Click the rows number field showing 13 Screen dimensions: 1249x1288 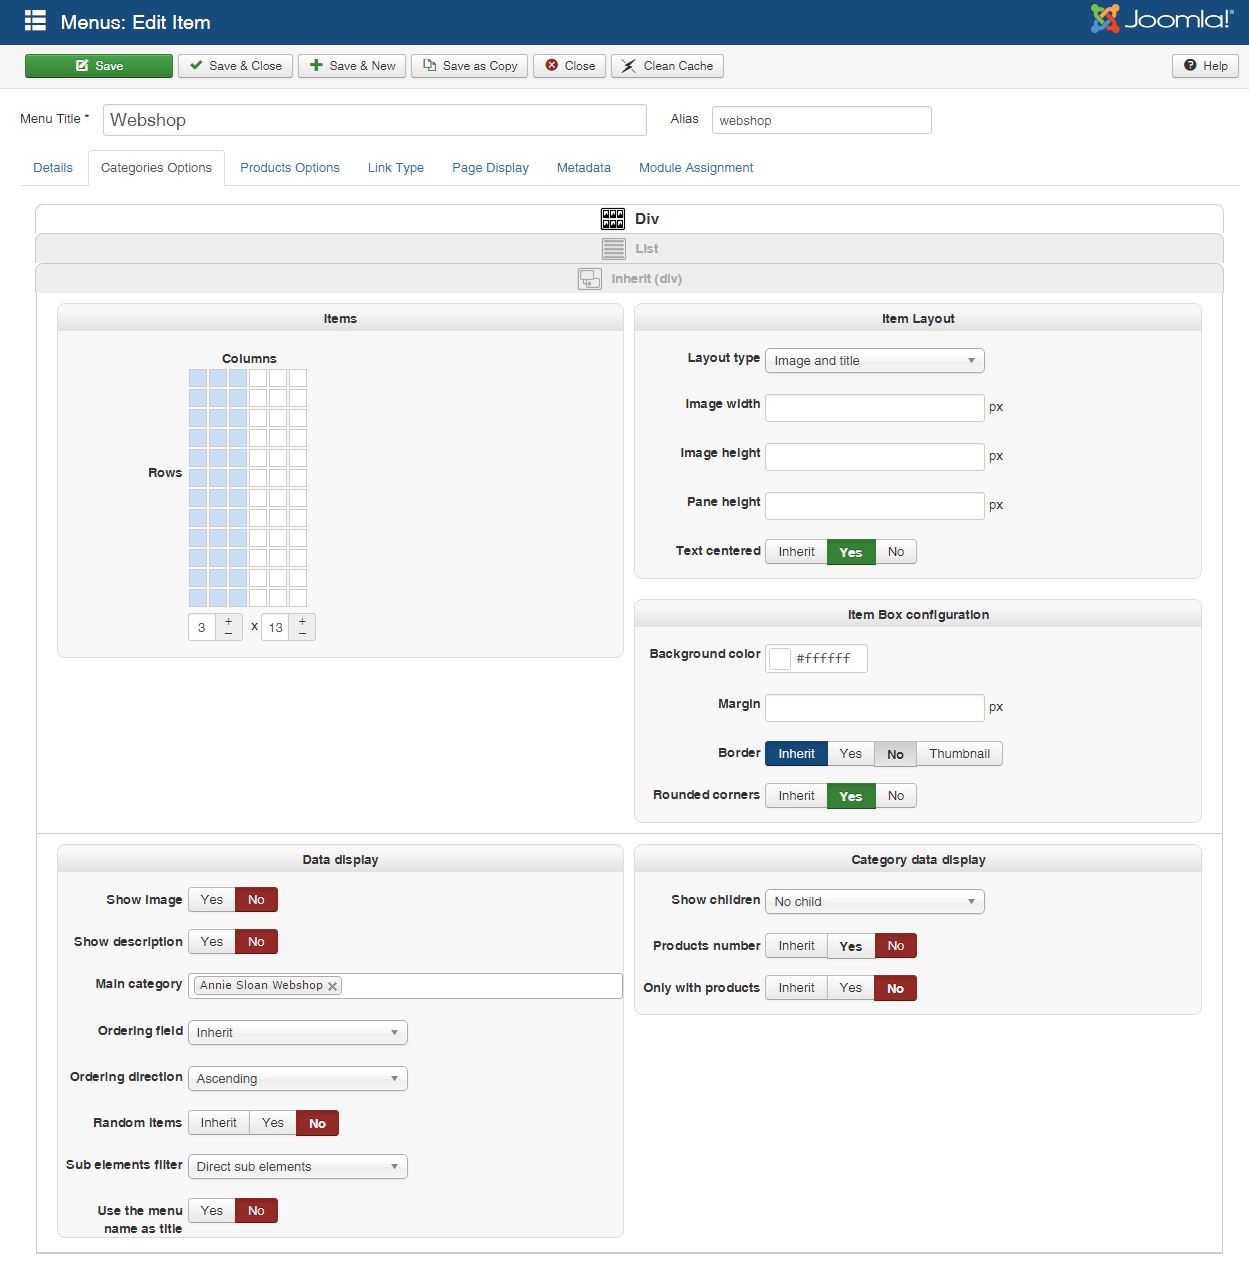click(275, 628)
